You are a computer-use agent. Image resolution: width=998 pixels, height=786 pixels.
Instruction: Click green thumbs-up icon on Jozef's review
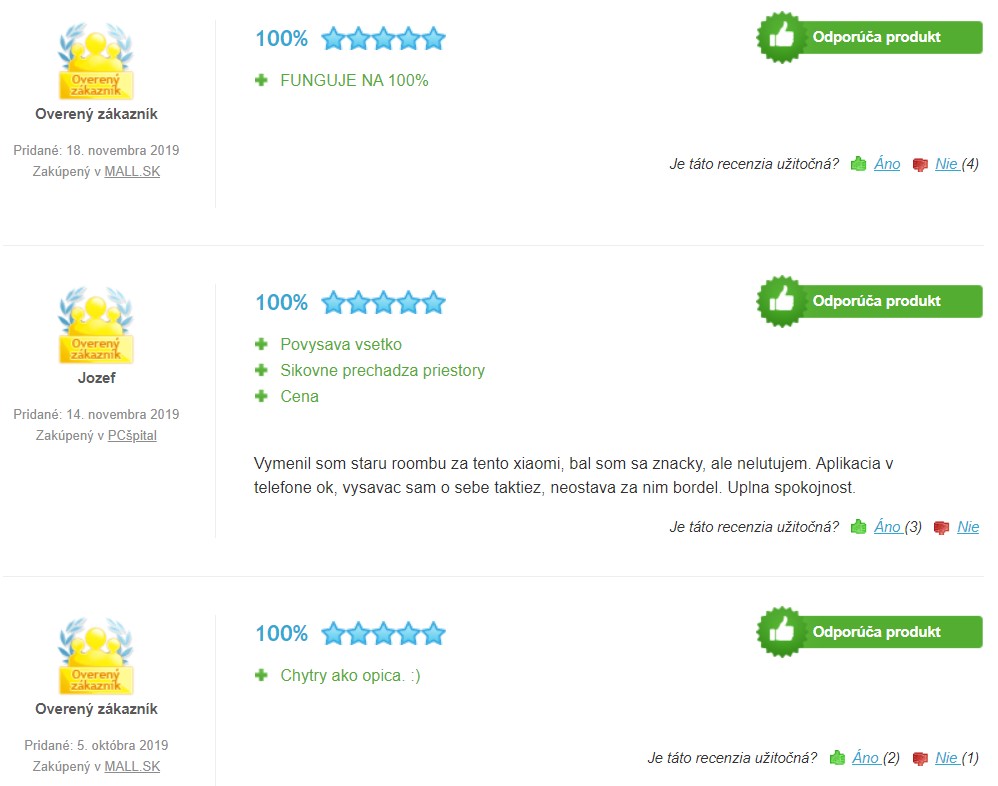859,527
